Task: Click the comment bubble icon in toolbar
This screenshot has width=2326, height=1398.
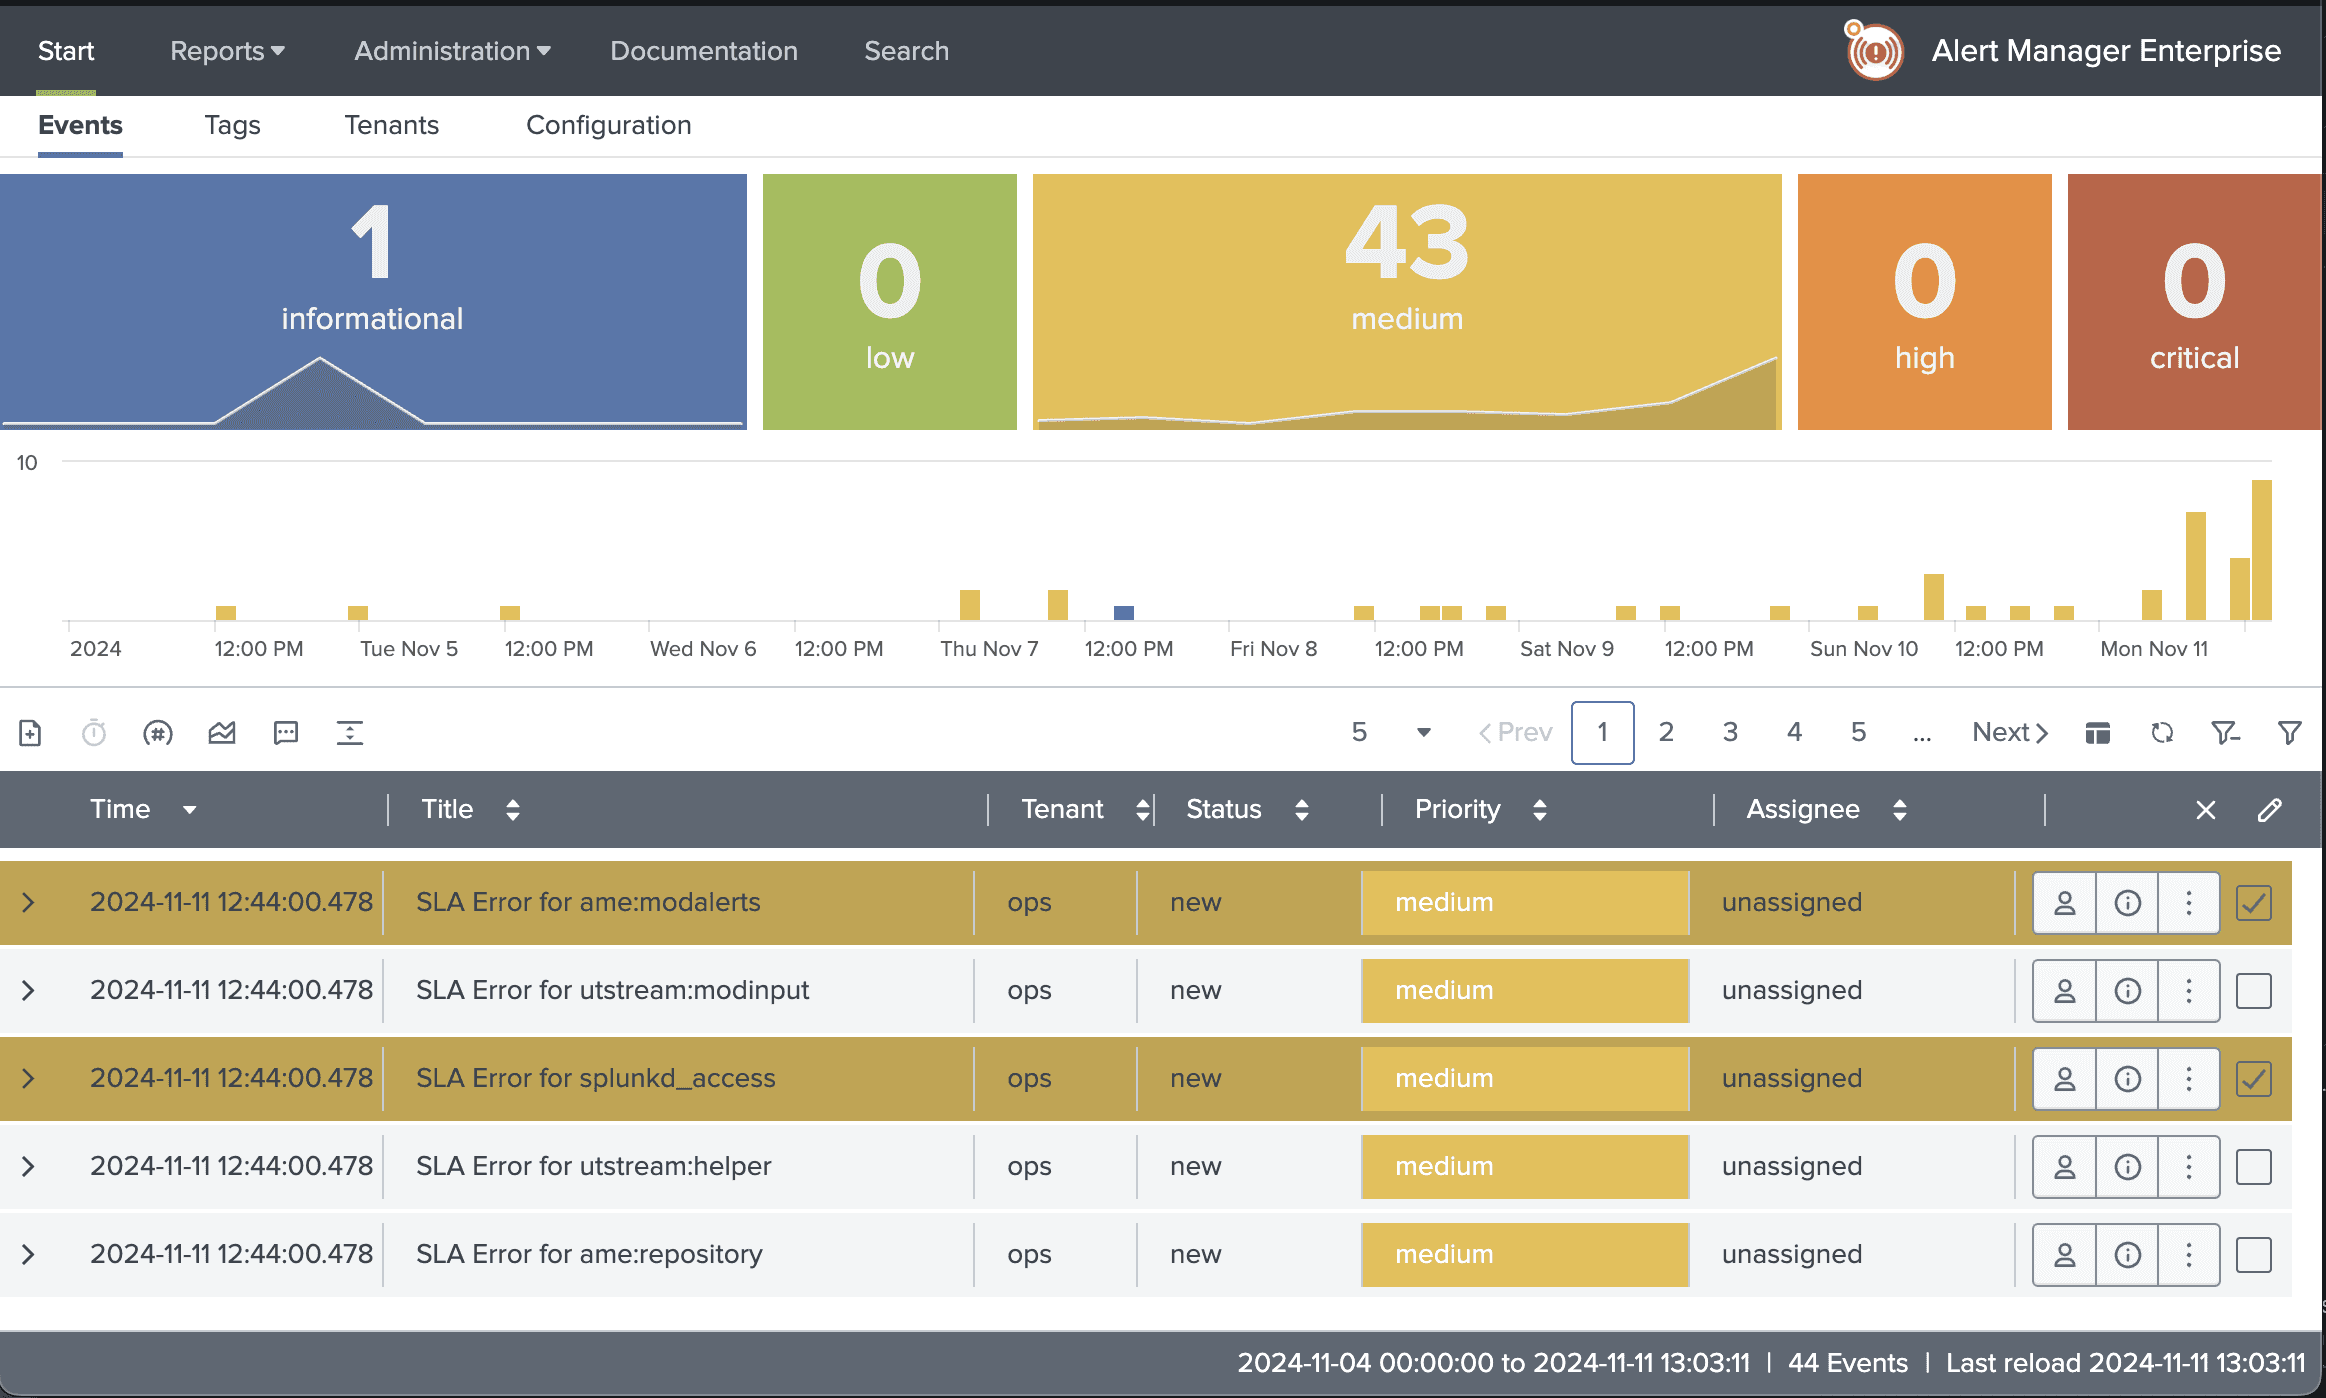Action: coord(286,733)
